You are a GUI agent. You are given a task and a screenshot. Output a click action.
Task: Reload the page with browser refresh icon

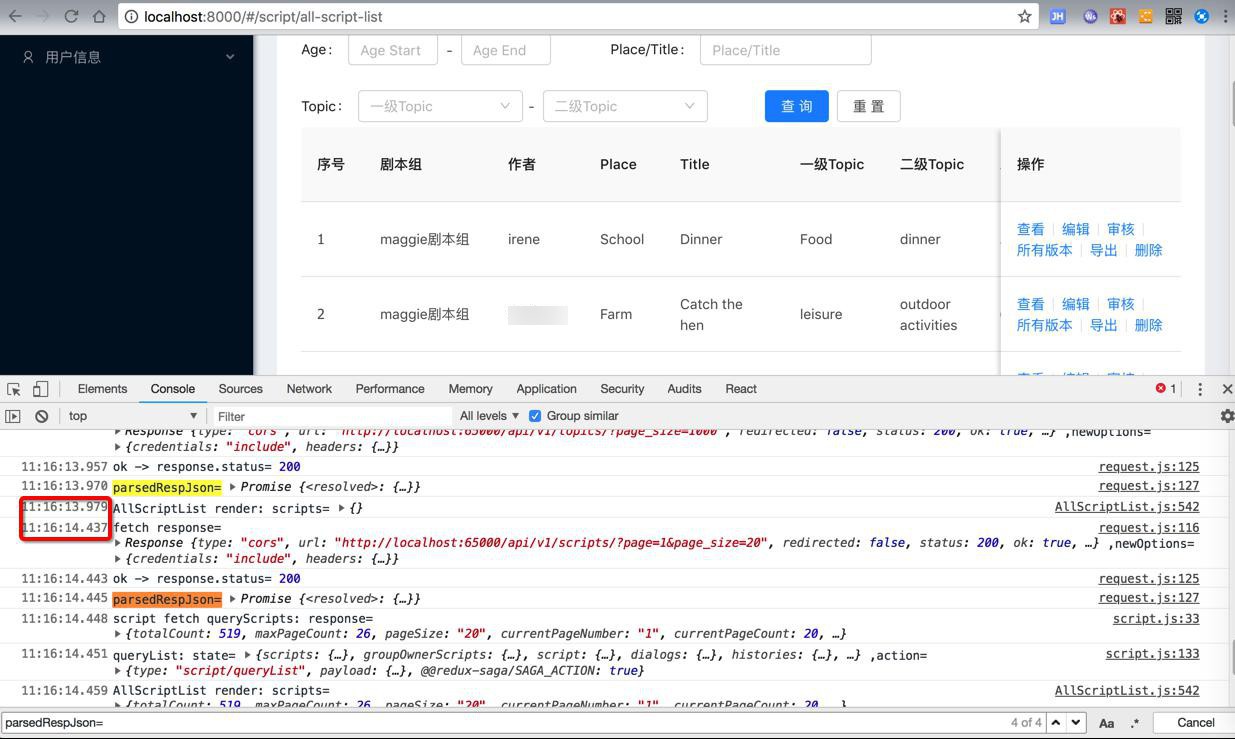(x=71, y=16)
